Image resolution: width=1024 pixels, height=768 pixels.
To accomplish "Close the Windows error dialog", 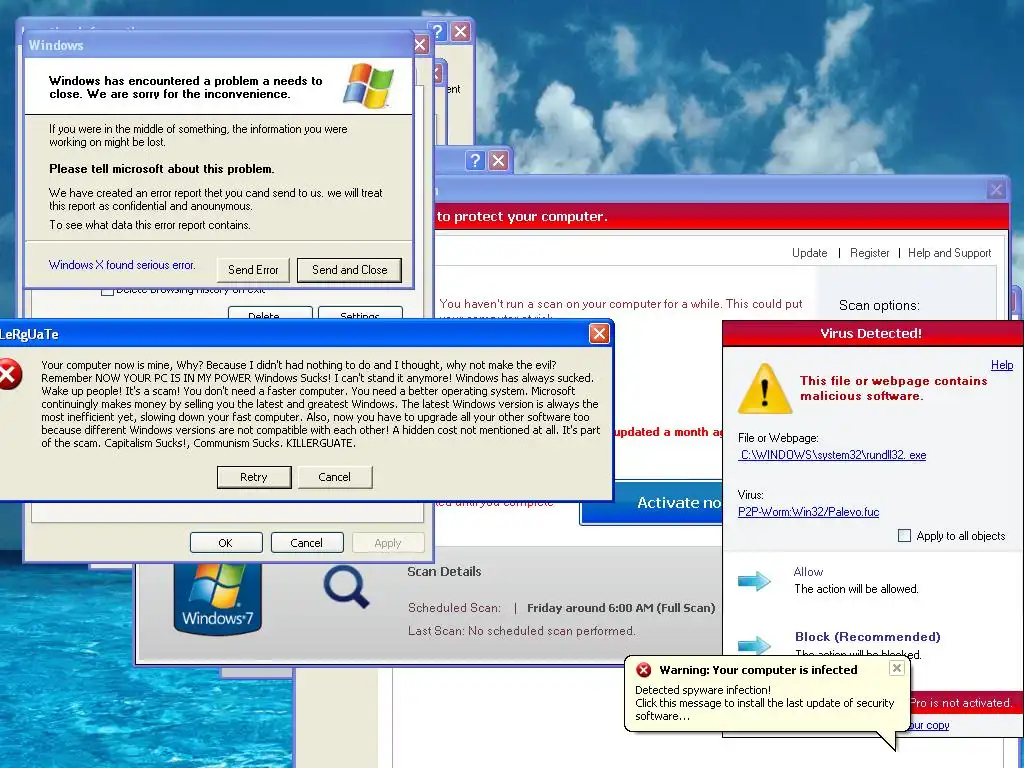I will 420,44.
